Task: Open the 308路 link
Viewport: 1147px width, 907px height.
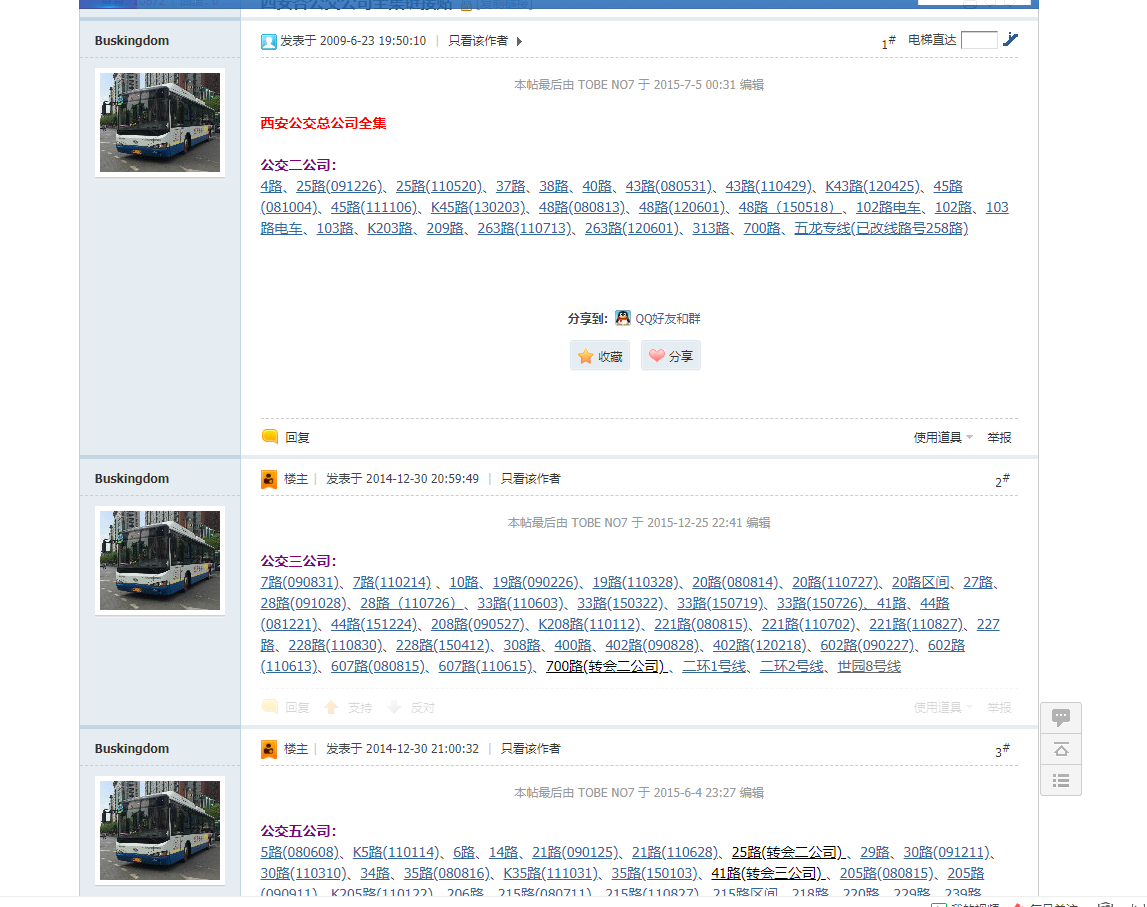Action: pyautogui.click(x=522, y=646)
